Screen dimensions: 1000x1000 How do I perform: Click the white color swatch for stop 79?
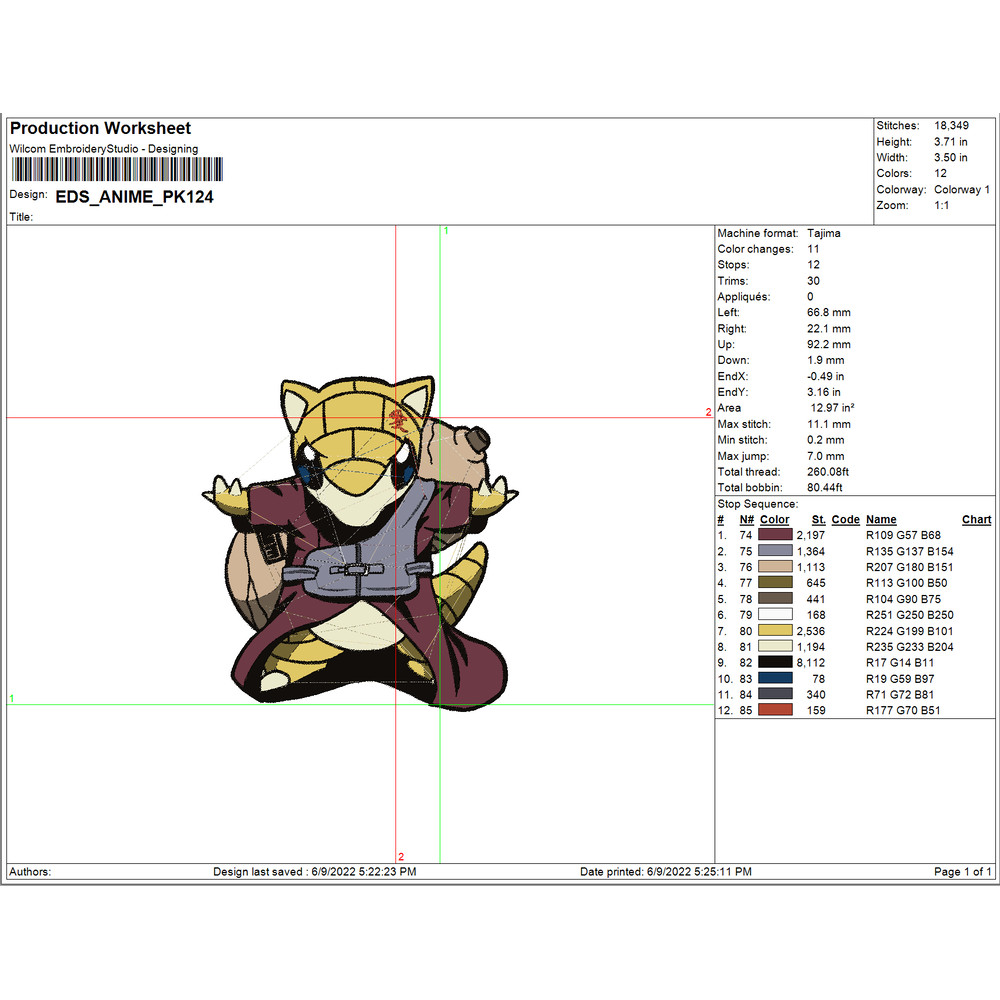pos(776,615)
